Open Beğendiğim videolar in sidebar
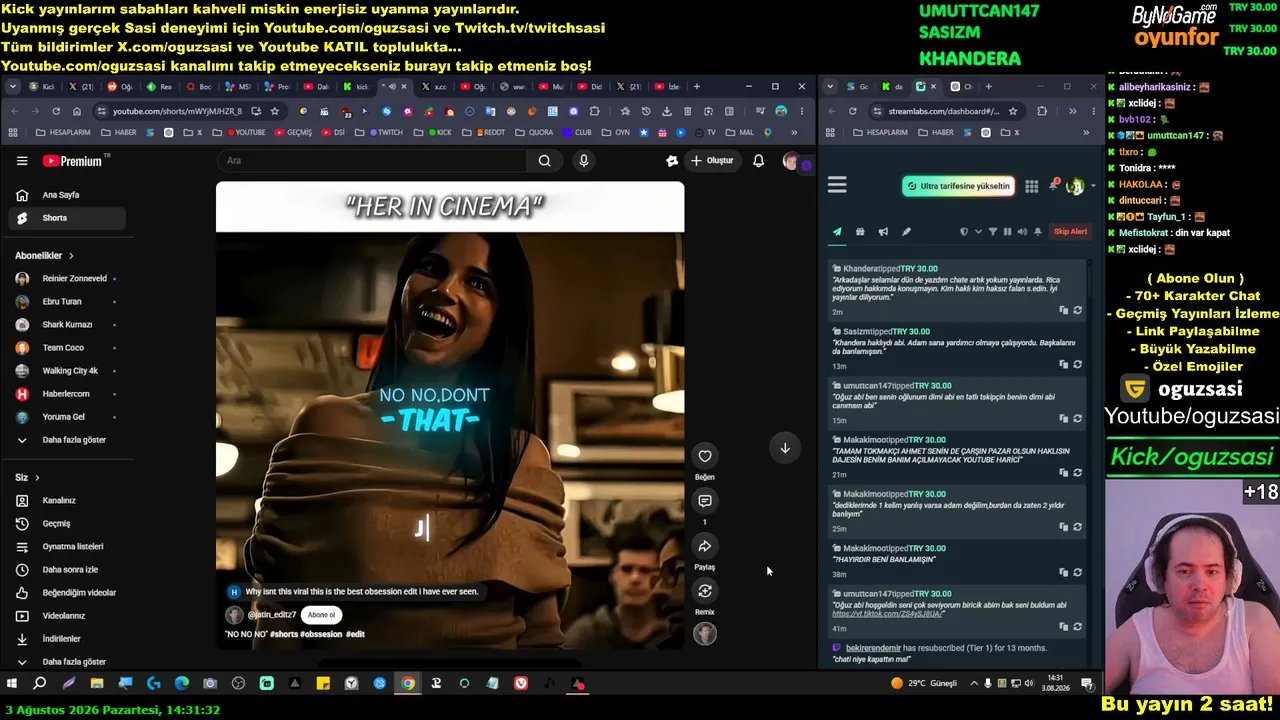This screenshot has height=720, width=1280. 67,593
